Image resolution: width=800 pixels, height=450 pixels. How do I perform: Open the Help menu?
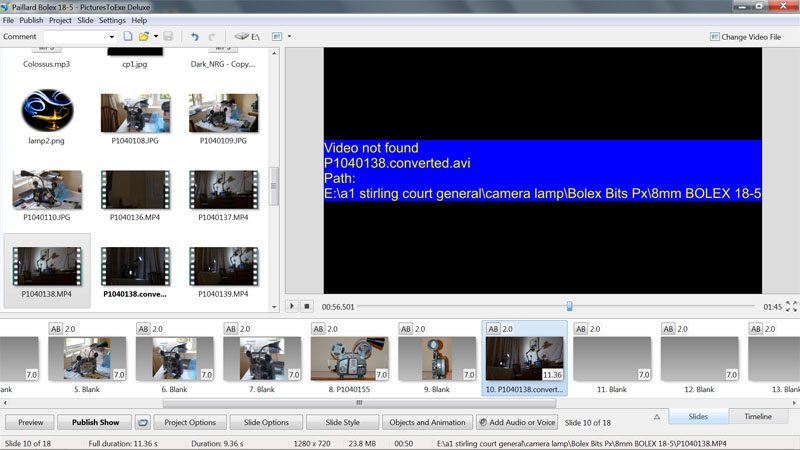tap(139, 20)
